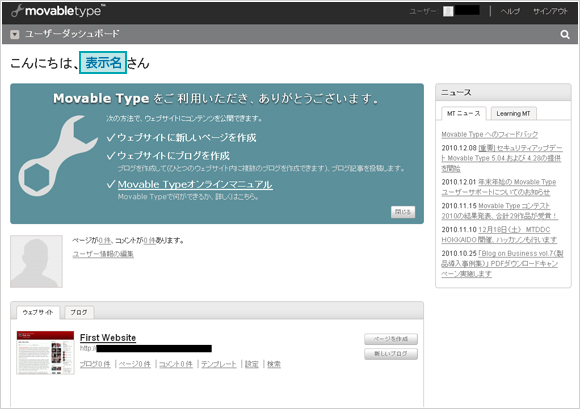Open コメント0件 link for First Website
Viewport: 580px width, 409px height.
176,364
